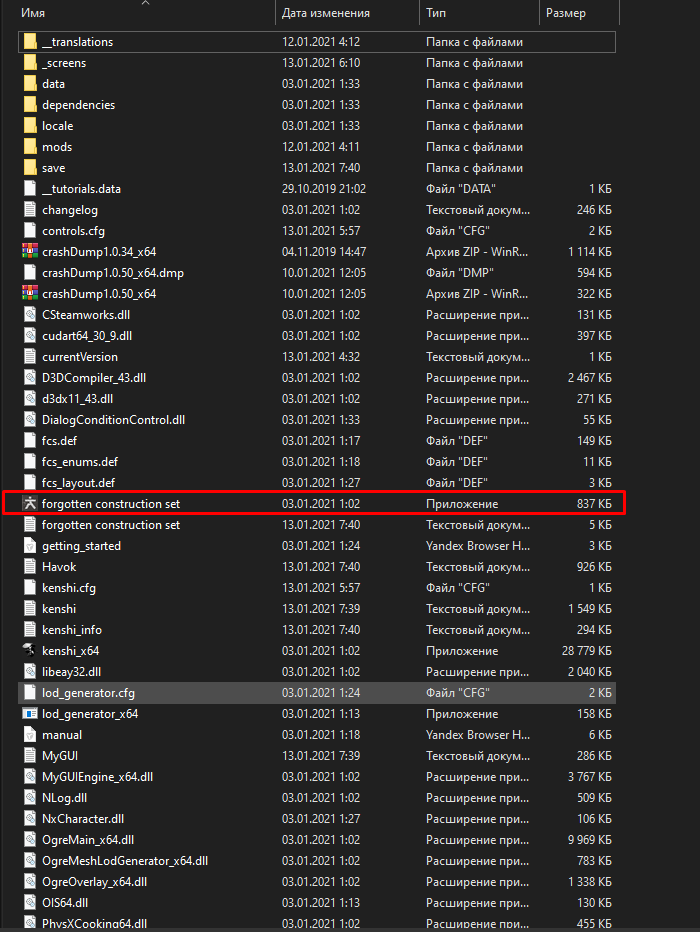
Task: Click the D3DCompiler_43.dll file icon
Action: coord(30,377)
